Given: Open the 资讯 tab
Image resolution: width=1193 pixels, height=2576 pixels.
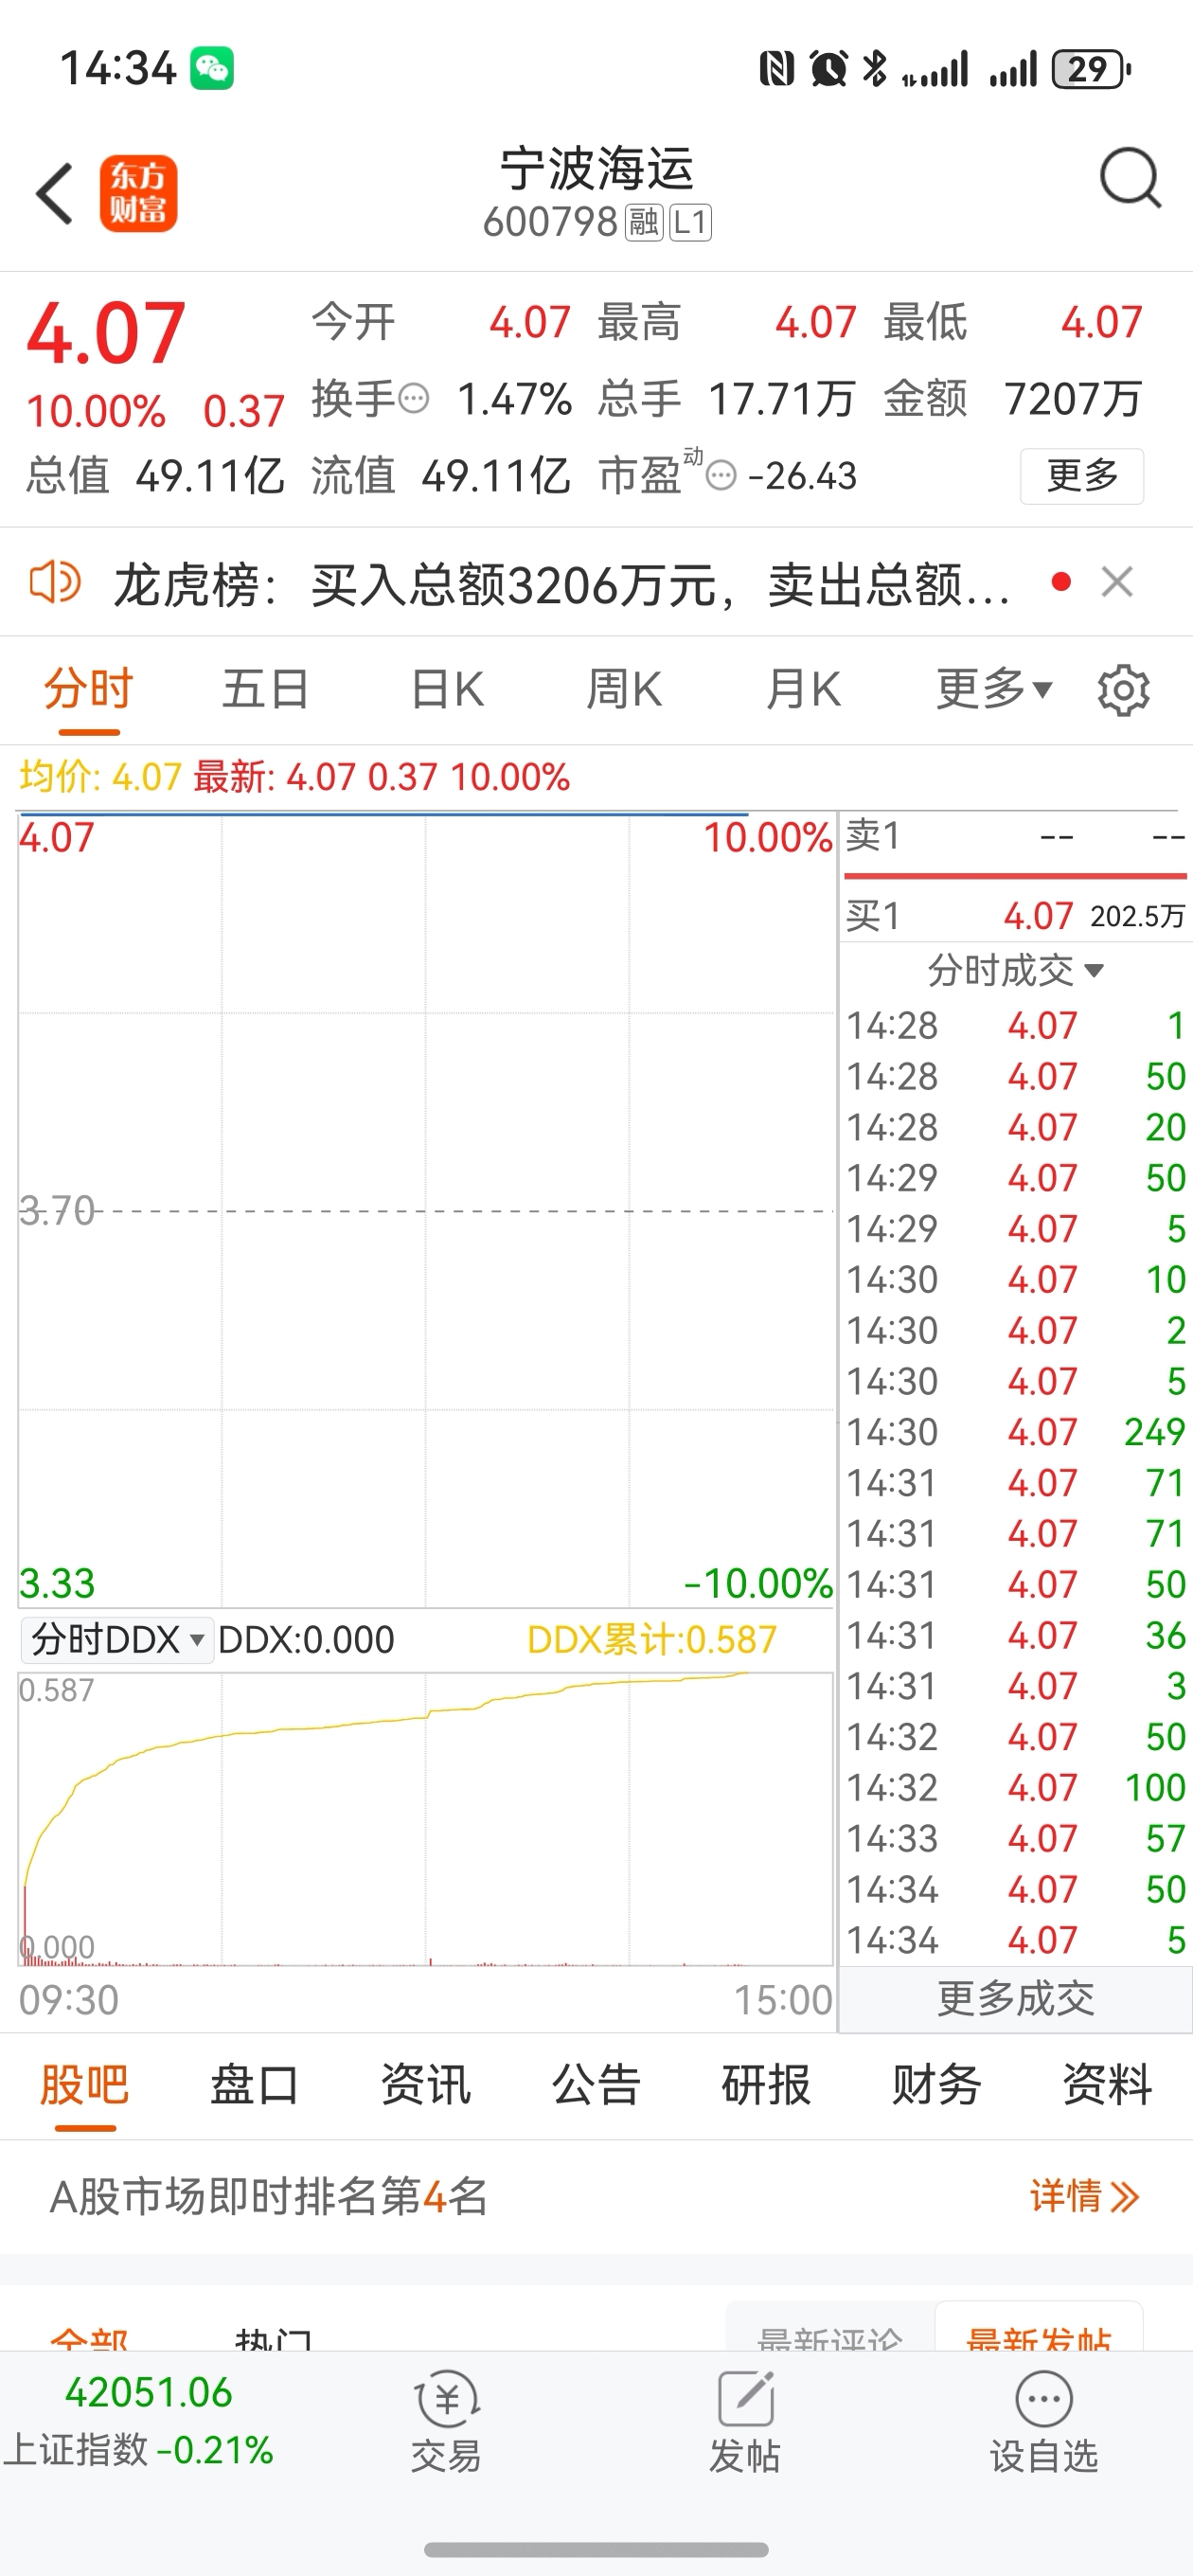Looking at the screenshot, I should click(x=425, y=2085).
